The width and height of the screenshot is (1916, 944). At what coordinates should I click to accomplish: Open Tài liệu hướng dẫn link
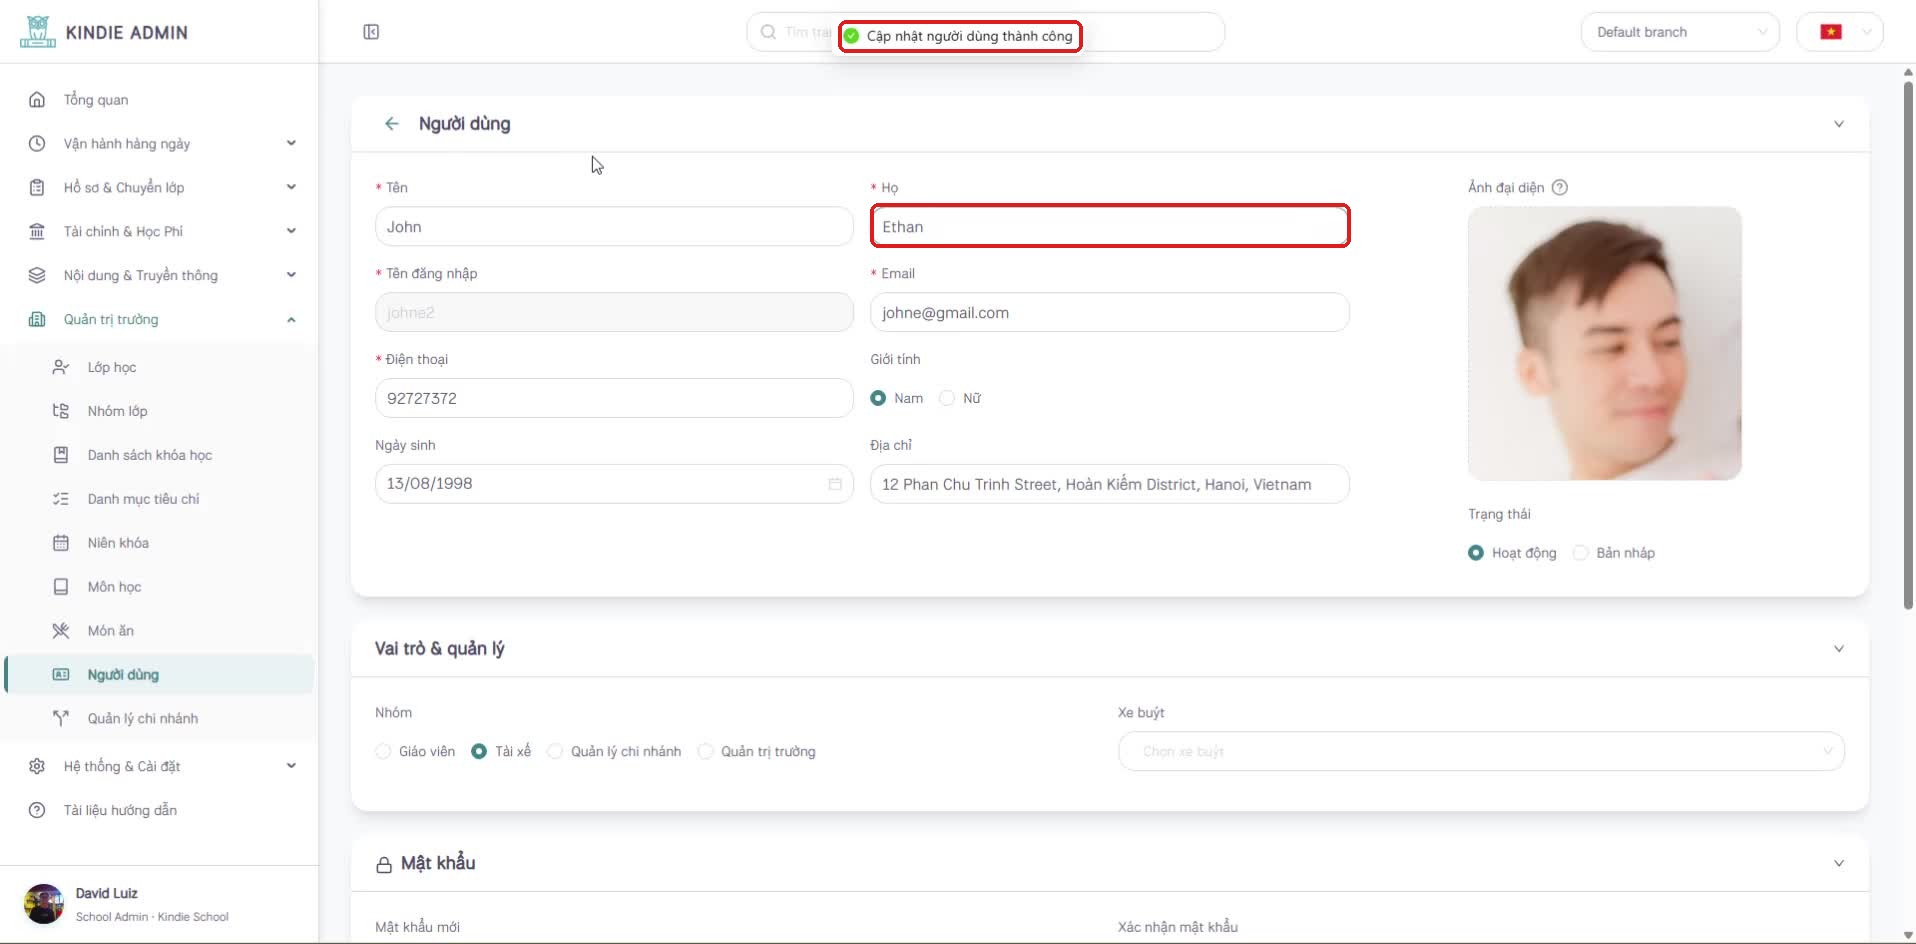[x=160, y=810]
